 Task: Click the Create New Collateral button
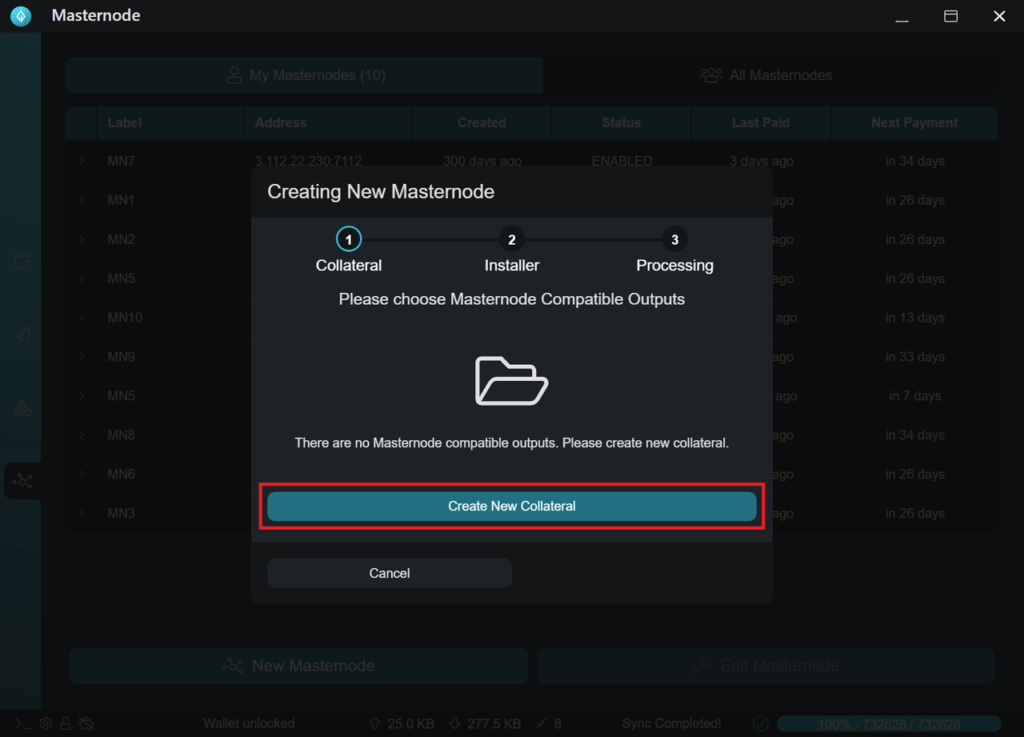point(512,506)
